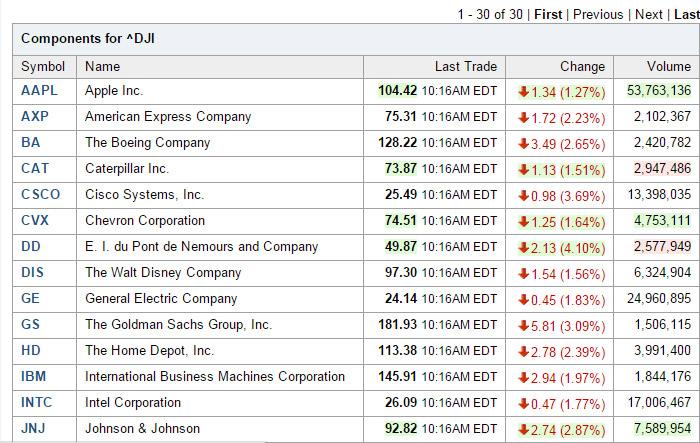
Task: Open the GE symbol link
Action: [x=31, y=299]
